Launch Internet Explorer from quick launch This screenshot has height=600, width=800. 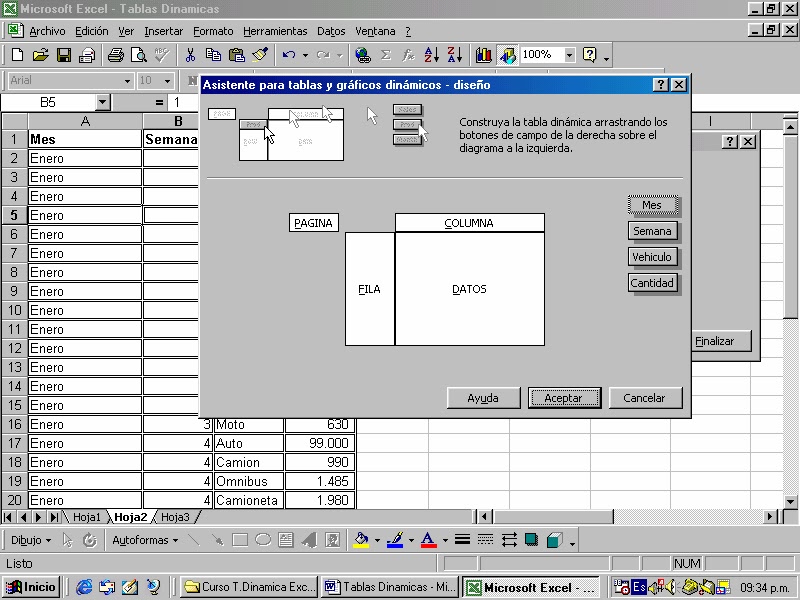(x=84, y=587)
